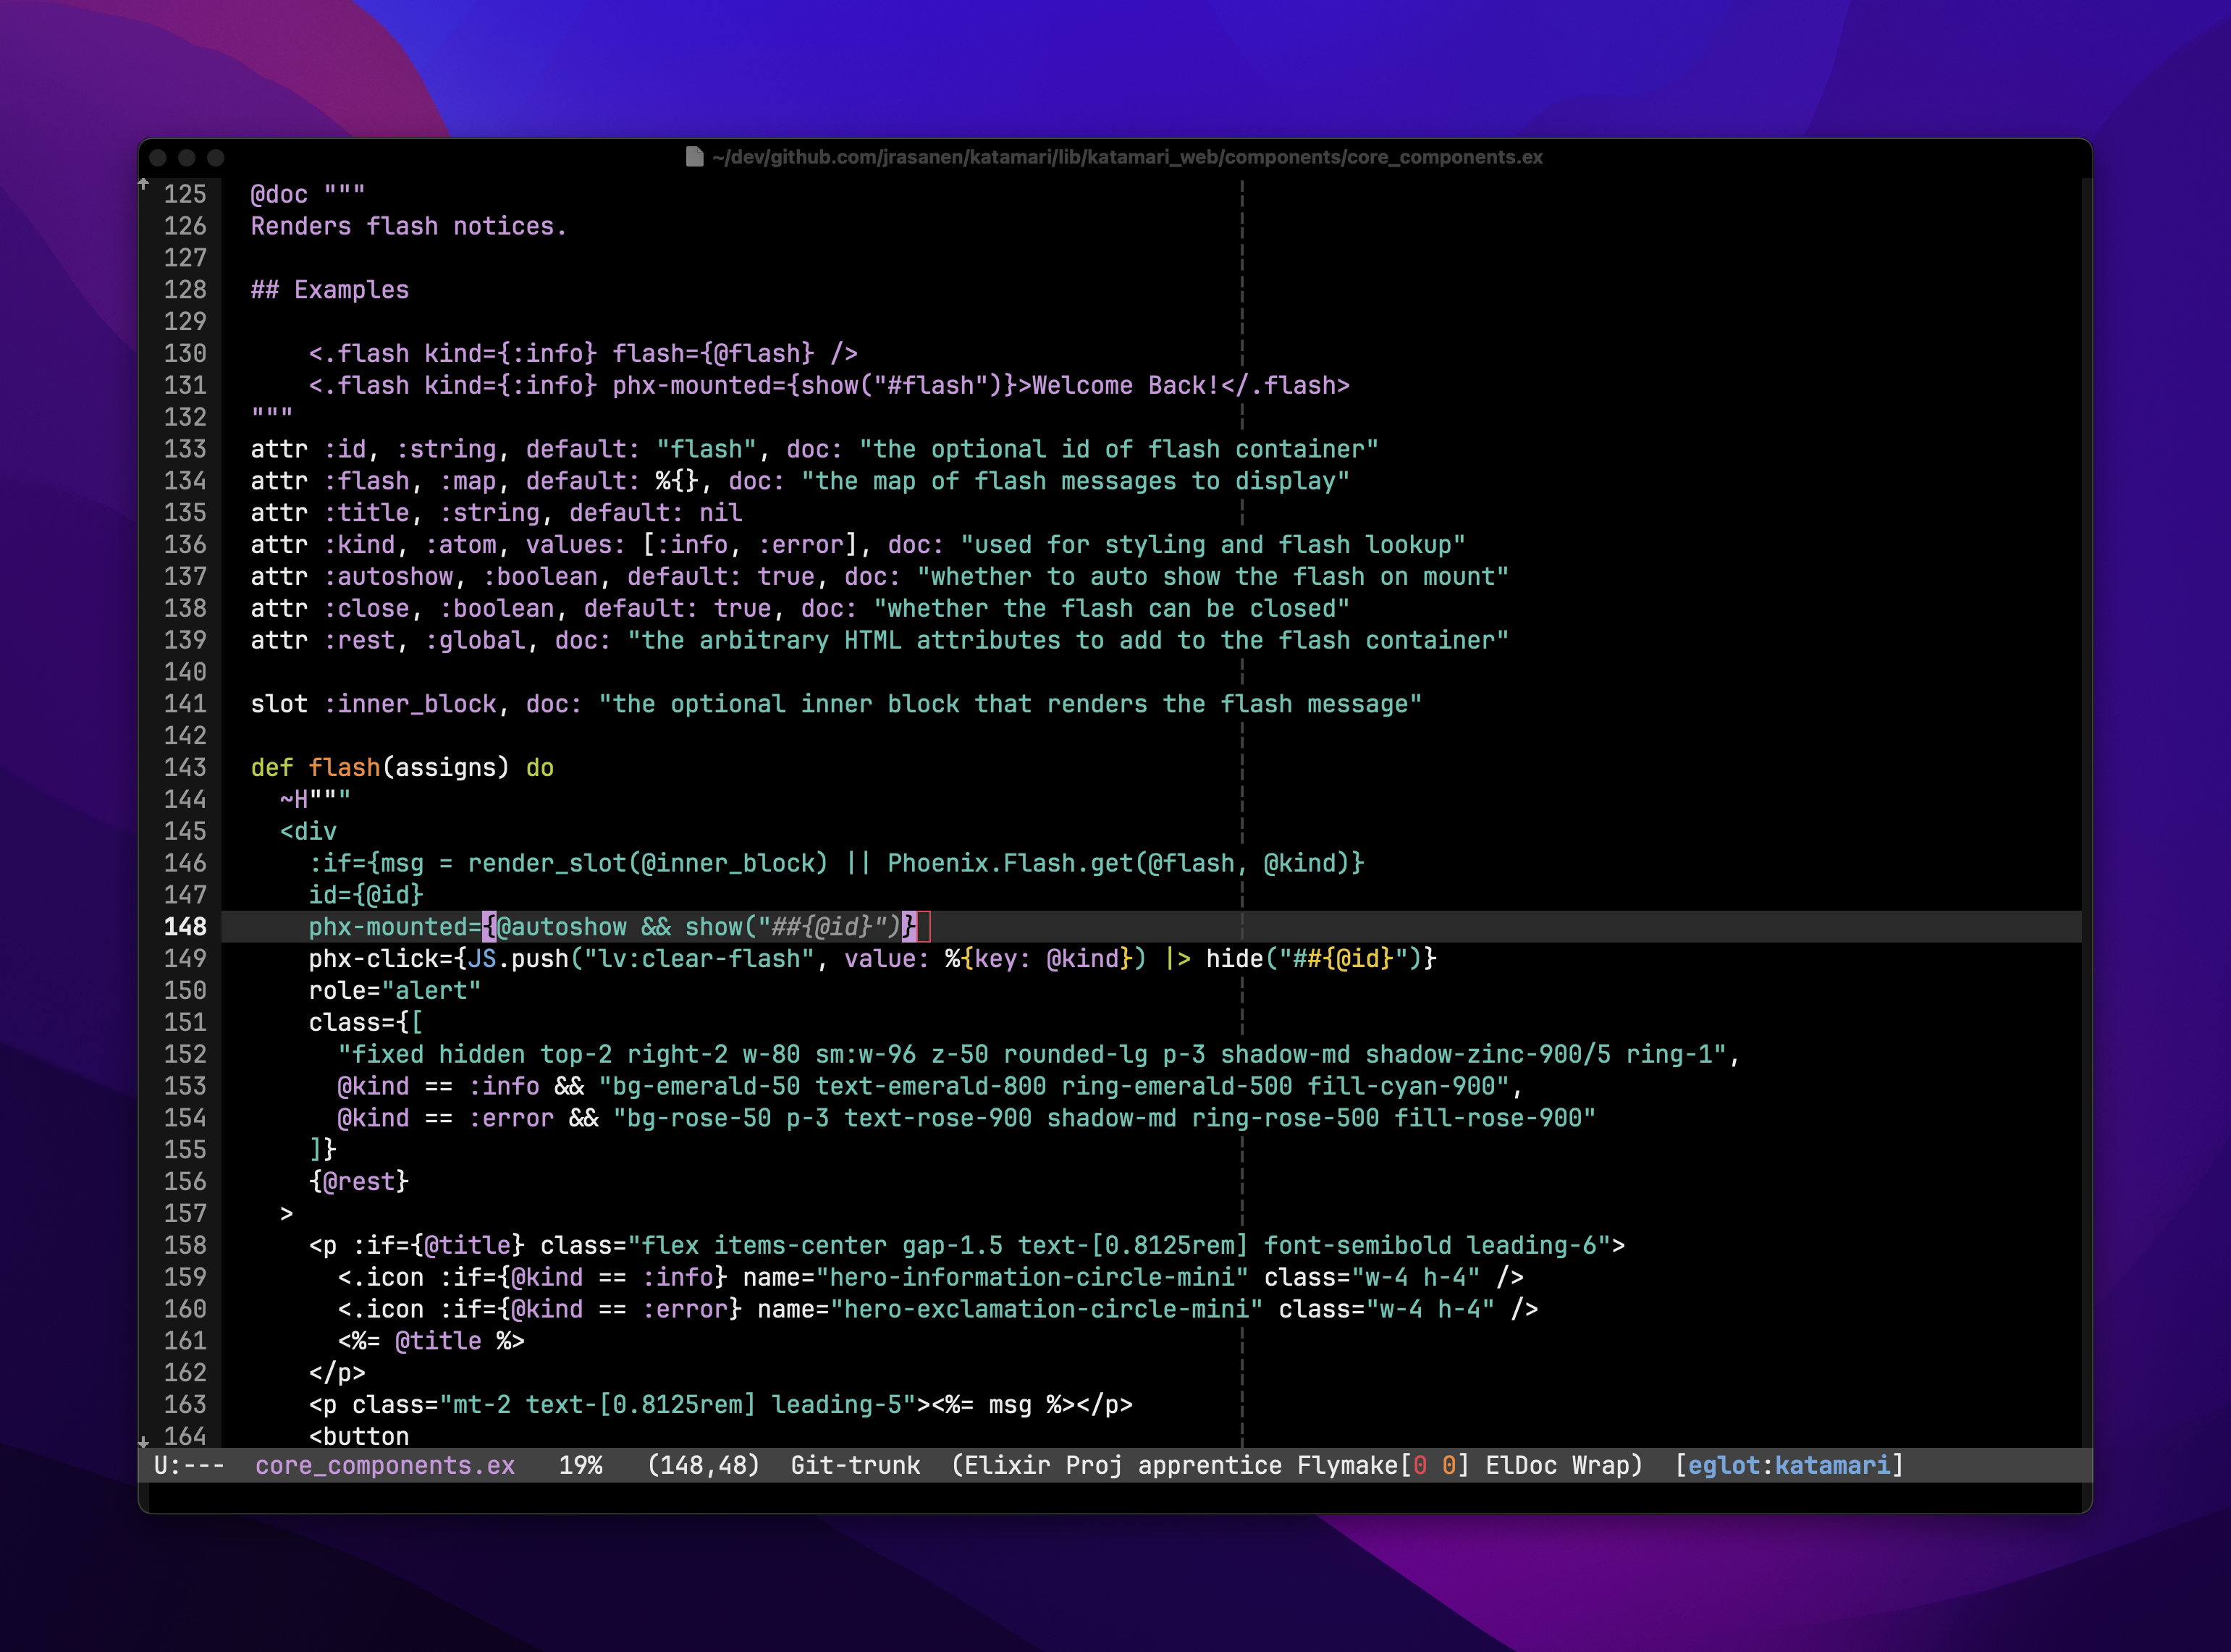Click the katamari project name in mode line

coord(1832,1465)
